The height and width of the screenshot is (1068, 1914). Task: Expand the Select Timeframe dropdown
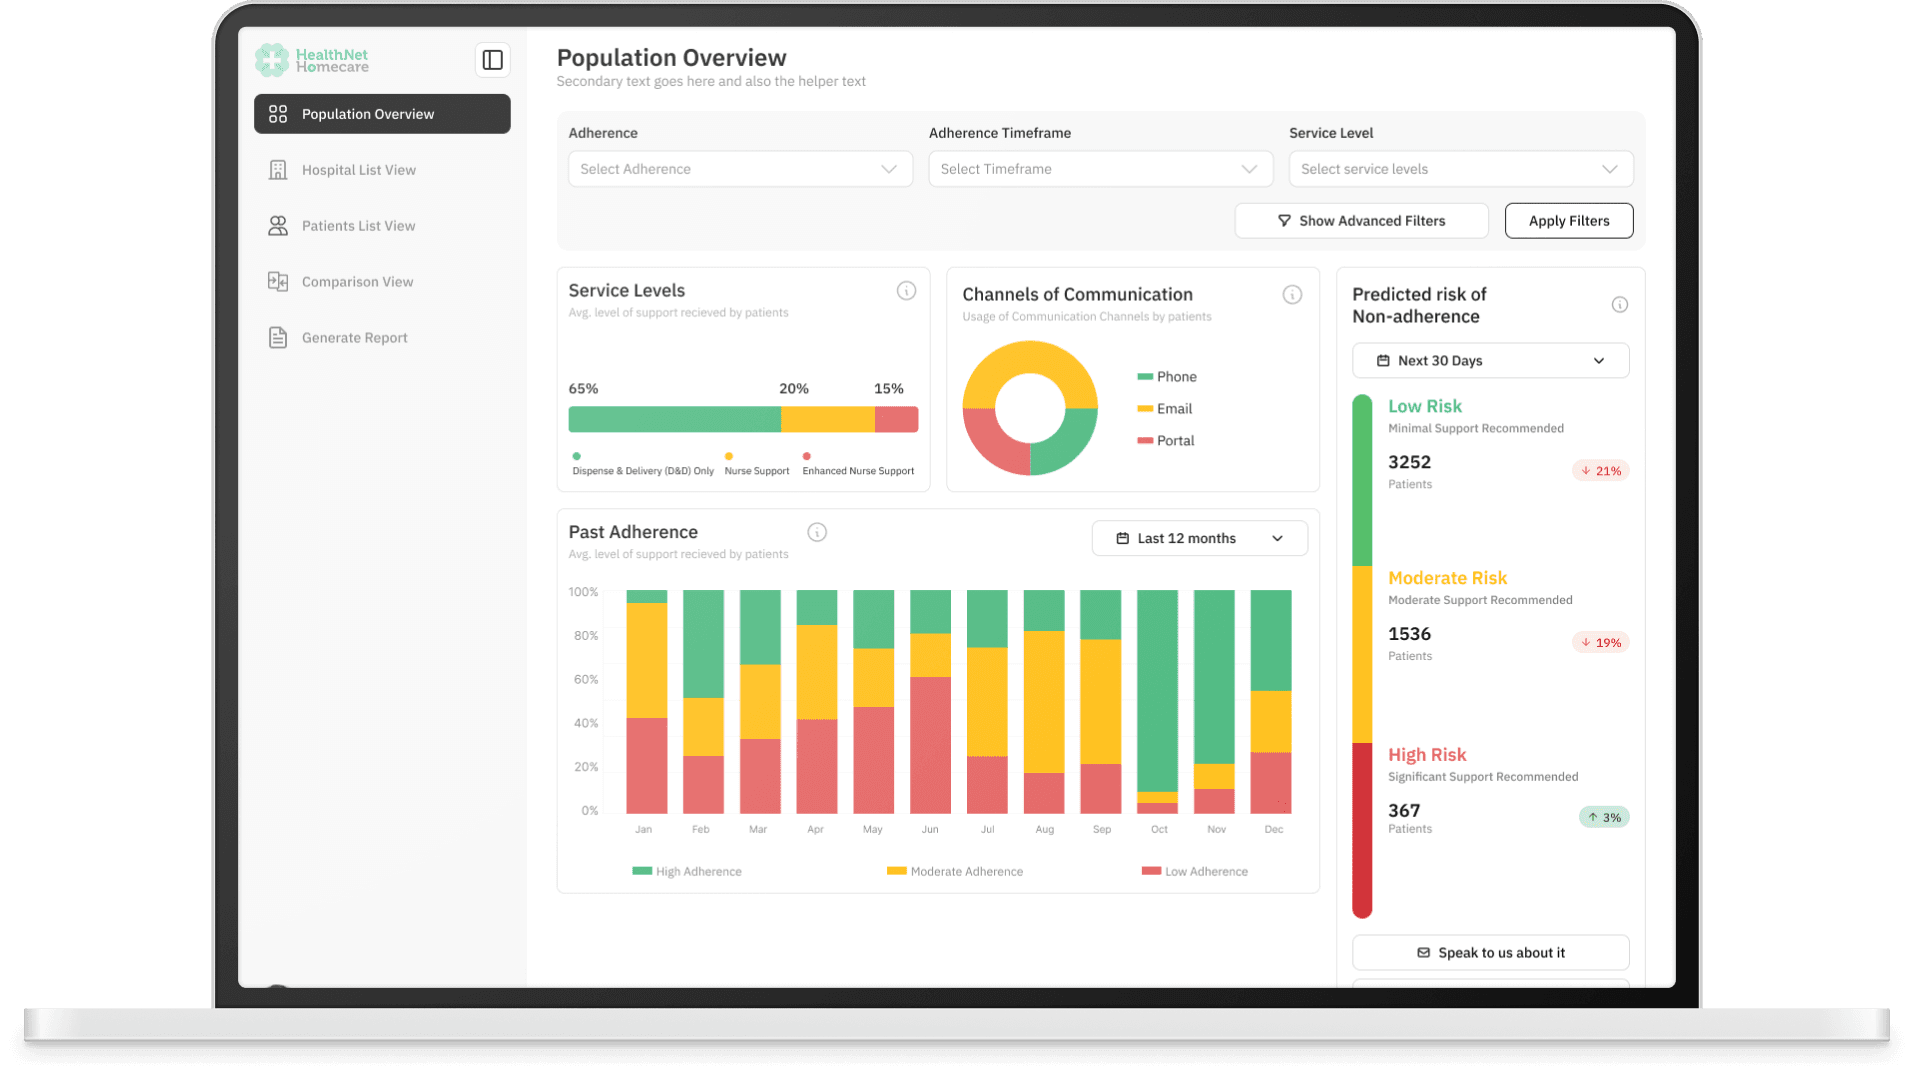(1100, 169)
